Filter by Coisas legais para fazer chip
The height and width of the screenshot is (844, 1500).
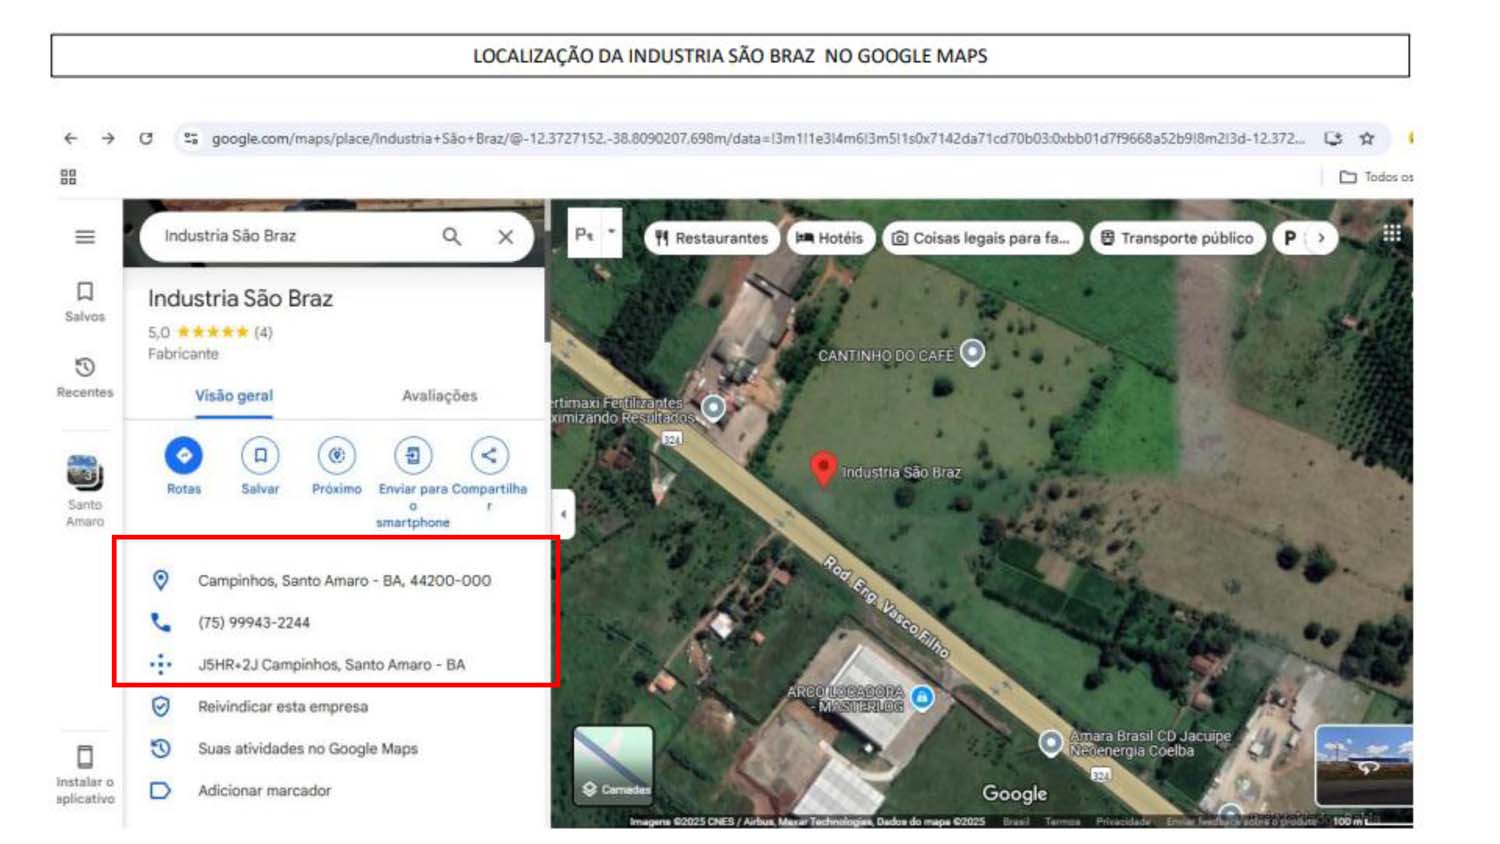click(x=982, y=238)
